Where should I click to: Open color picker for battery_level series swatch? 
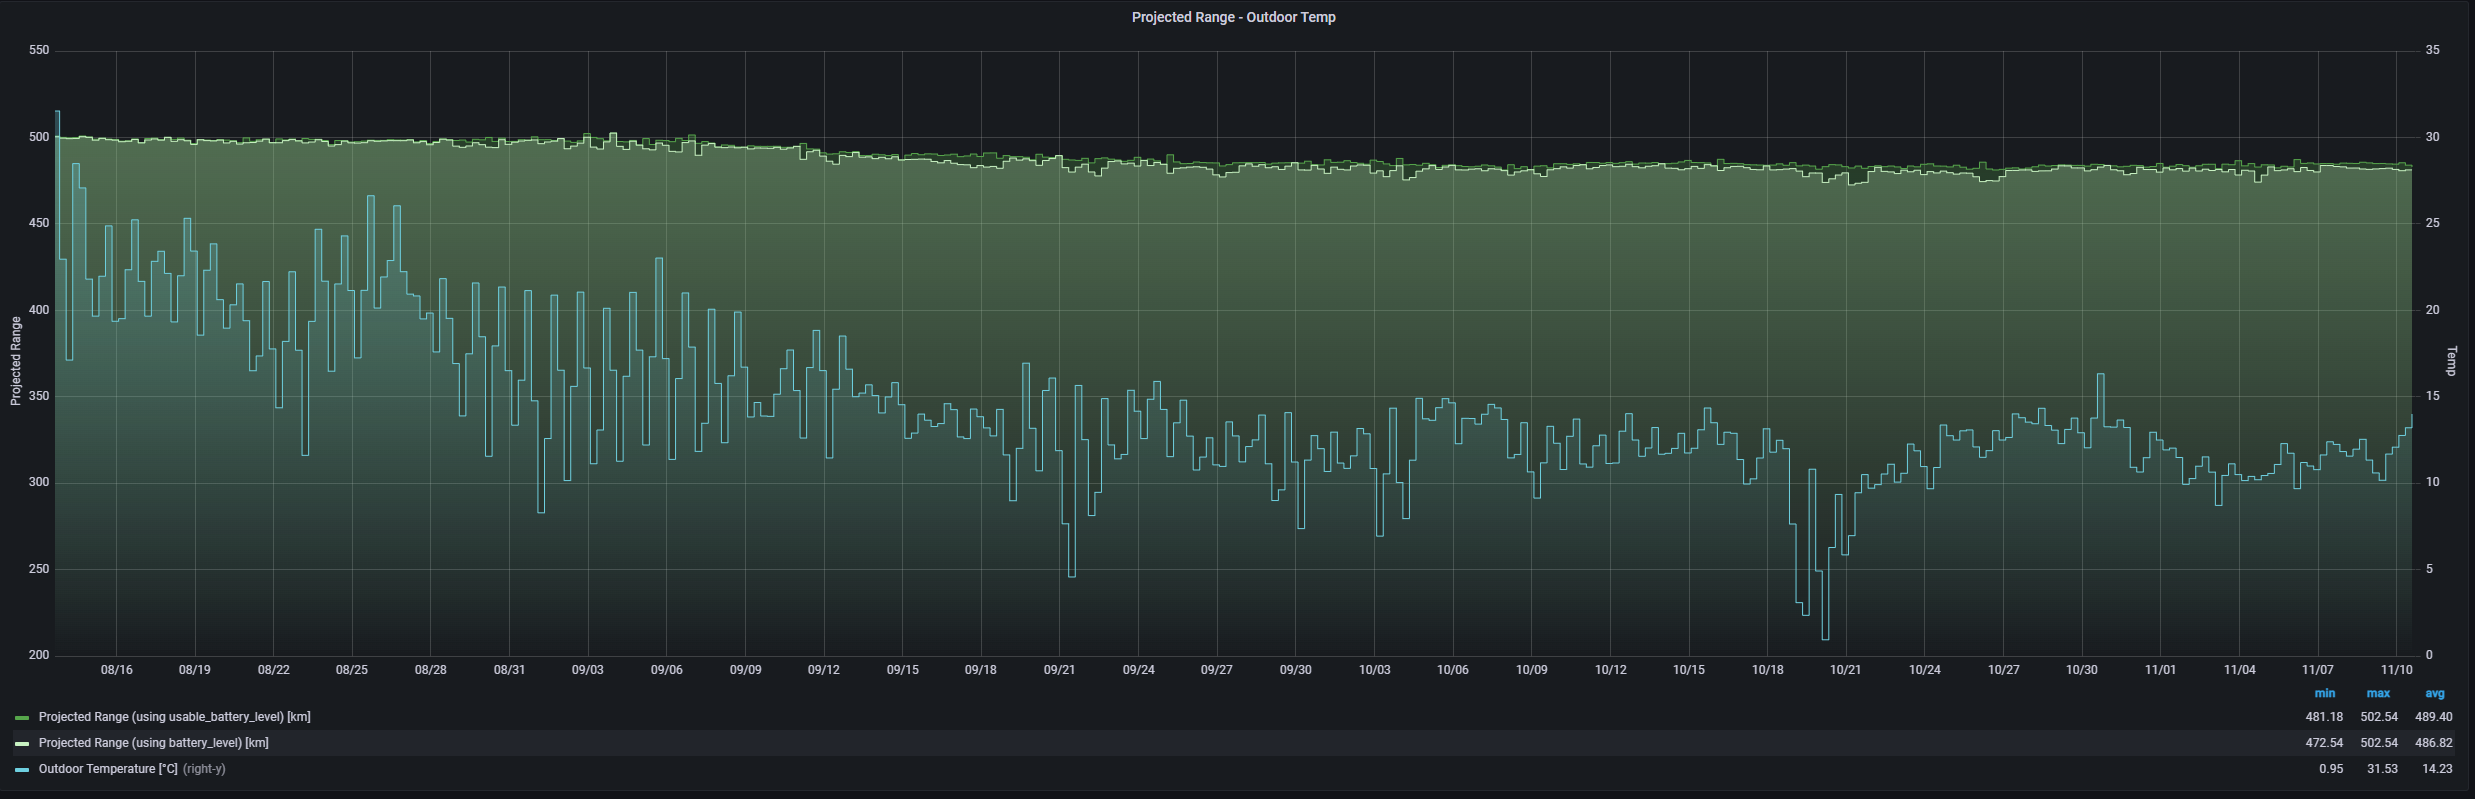pyautogui.click(x=22, y=744)
